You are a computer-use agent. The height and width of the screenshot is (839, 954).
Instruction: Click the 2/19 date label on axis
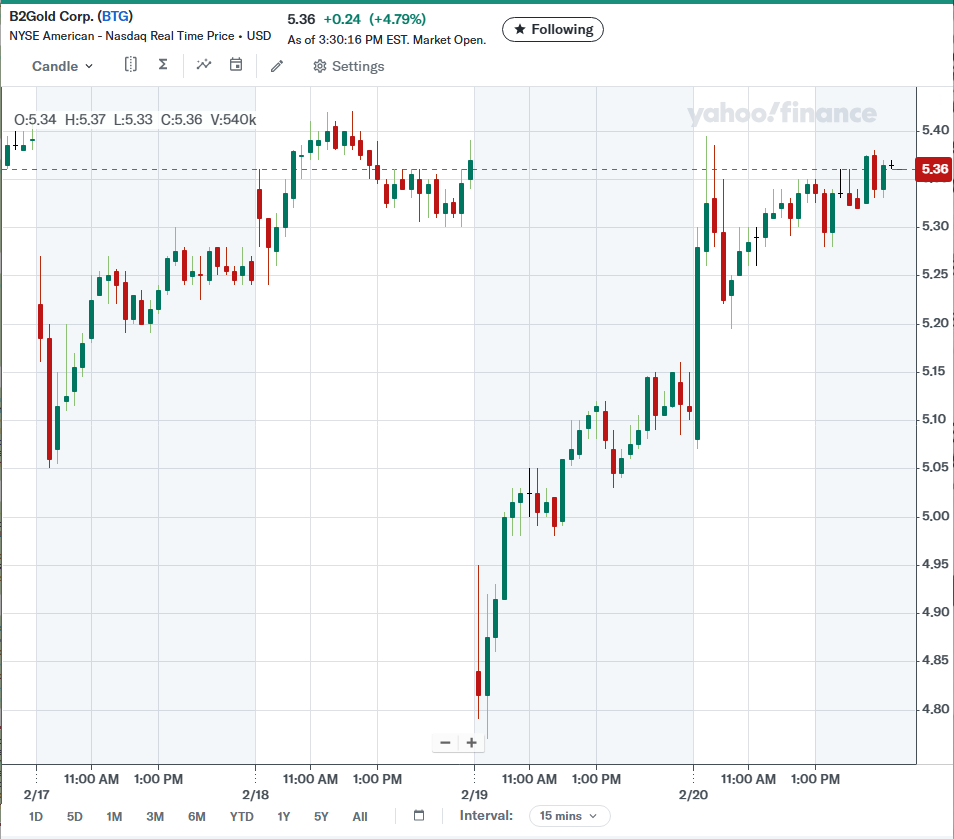(x=474, y=795)
